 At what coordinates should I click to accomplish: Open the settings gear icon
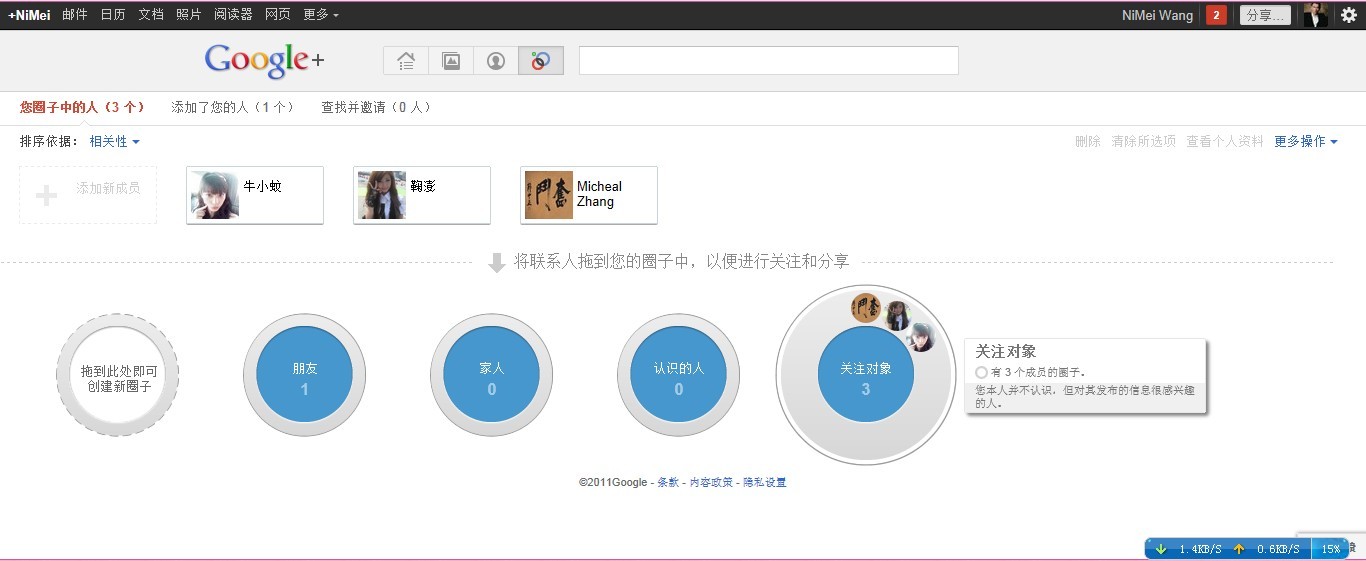1349,15
